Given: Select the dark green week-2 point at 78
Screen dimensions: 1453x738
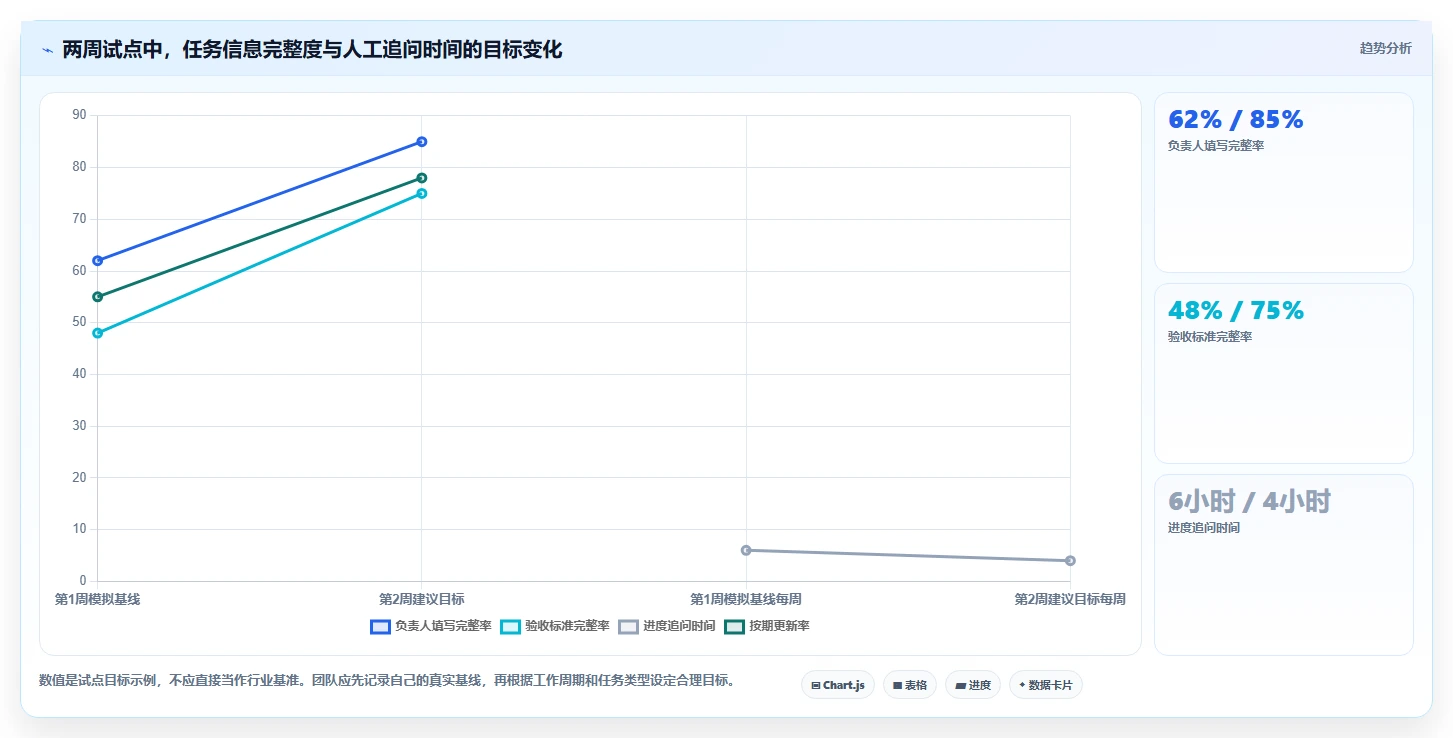Looking at the screenshot, I should pyautogui.click(x=422, y=178).
